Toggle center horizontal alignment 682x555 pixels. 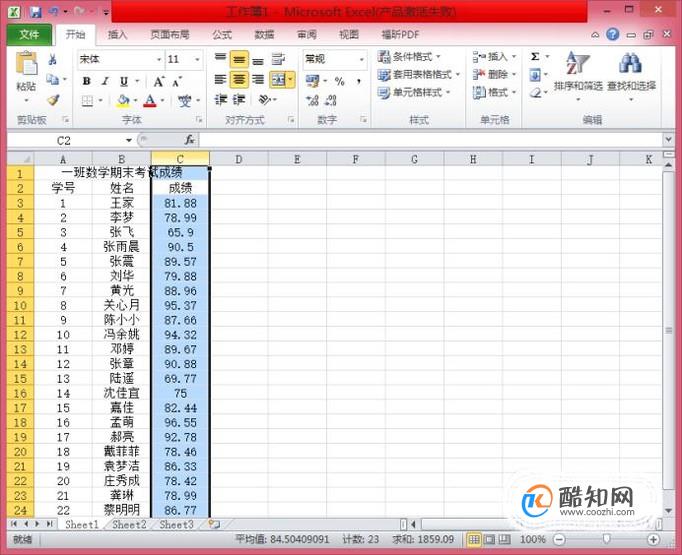(239, 80)
